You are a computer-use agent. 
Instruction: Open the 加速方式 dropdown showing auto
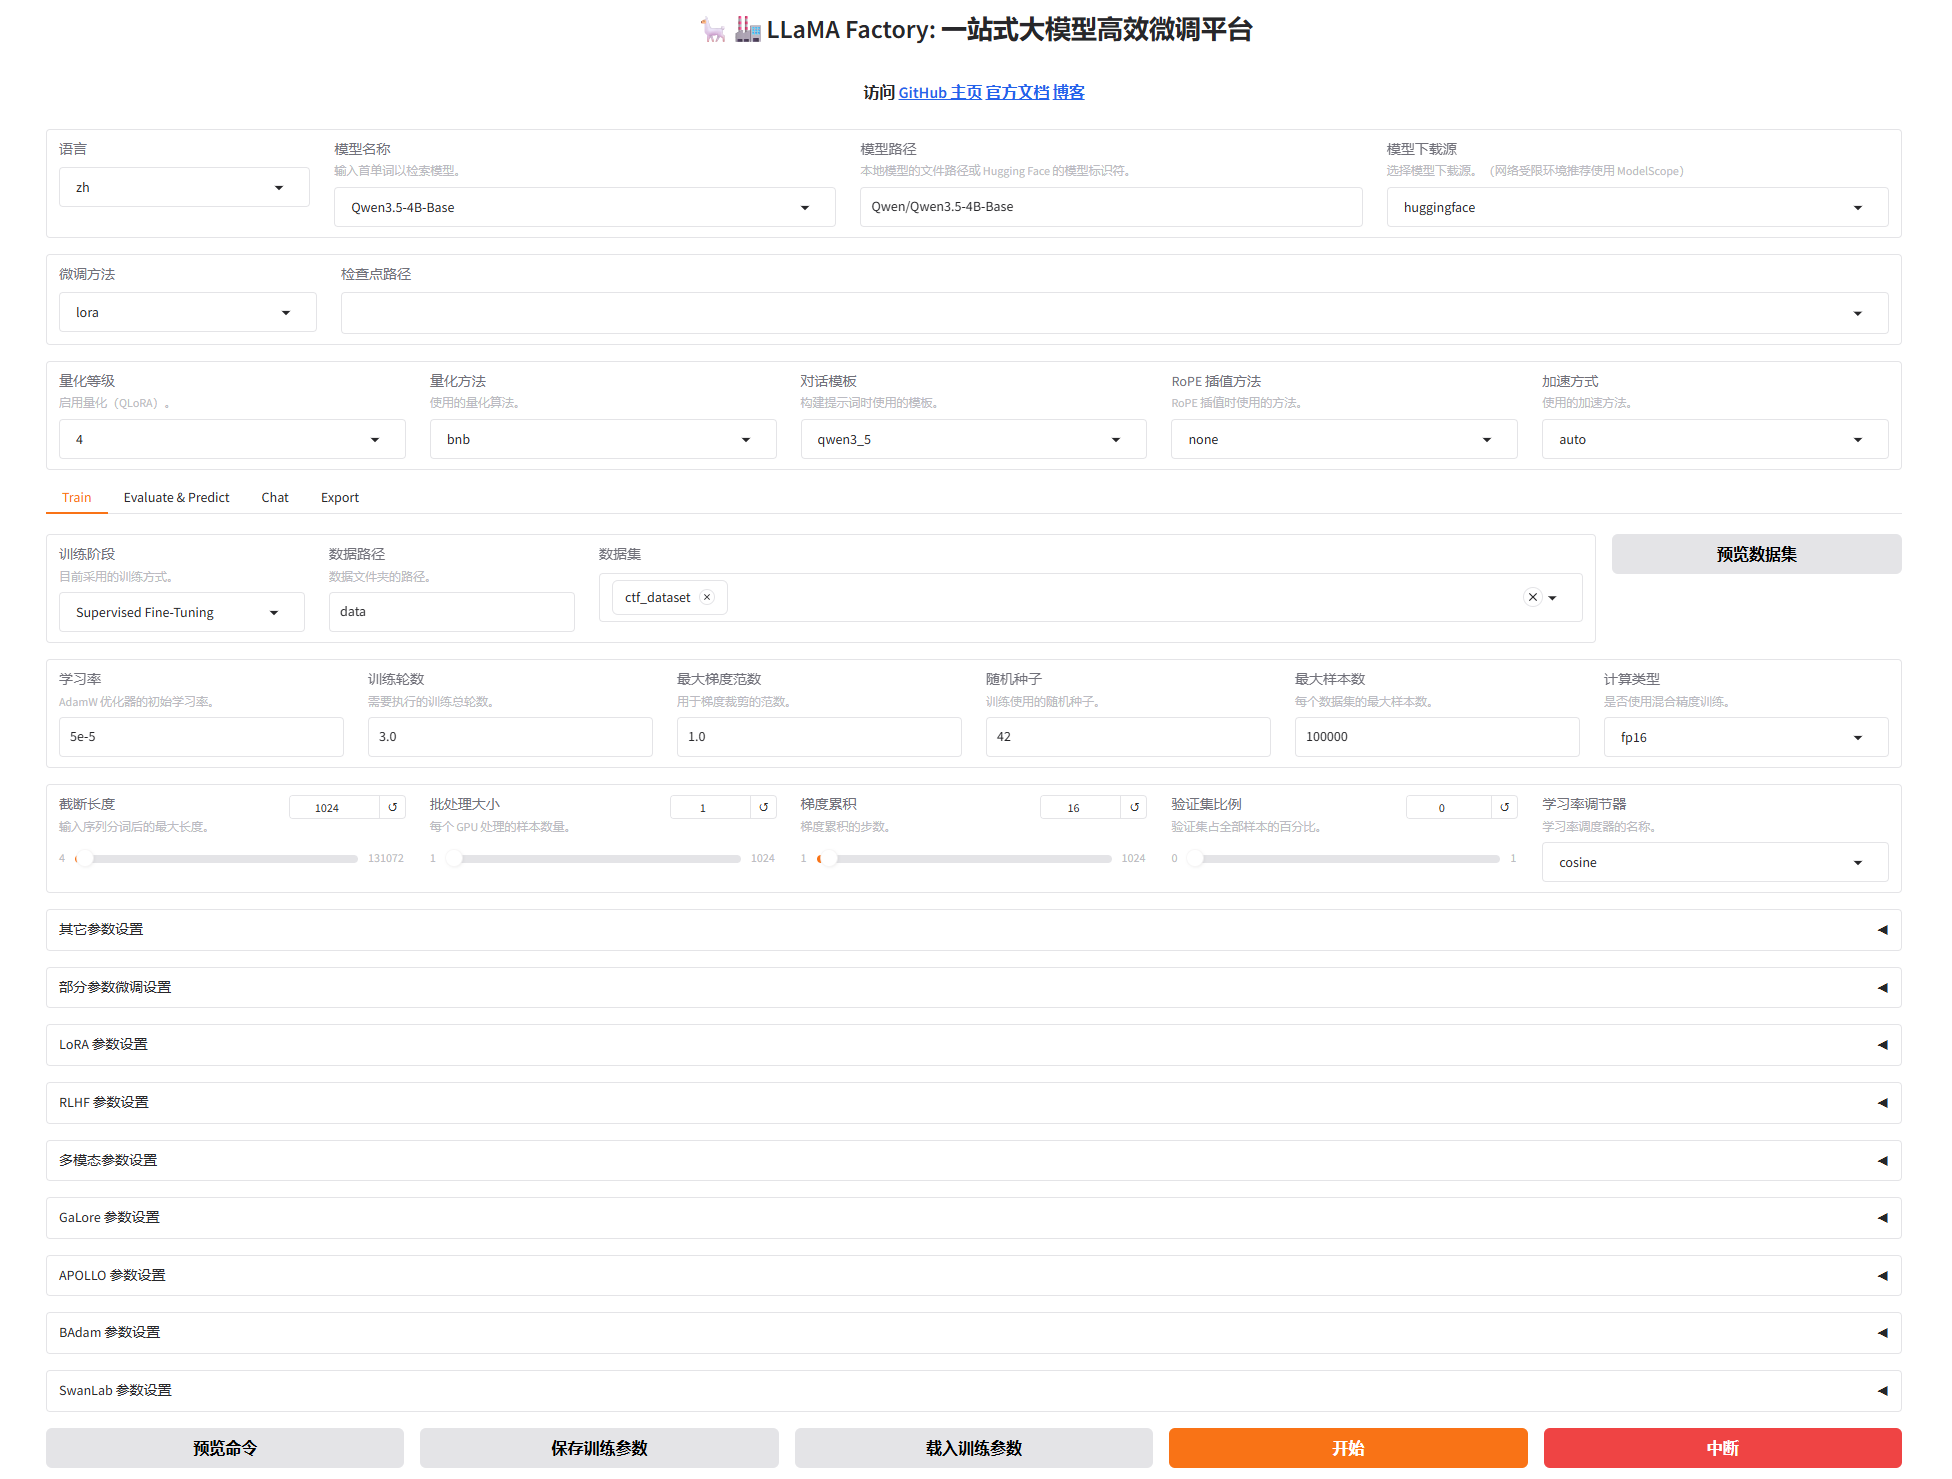1715,439
